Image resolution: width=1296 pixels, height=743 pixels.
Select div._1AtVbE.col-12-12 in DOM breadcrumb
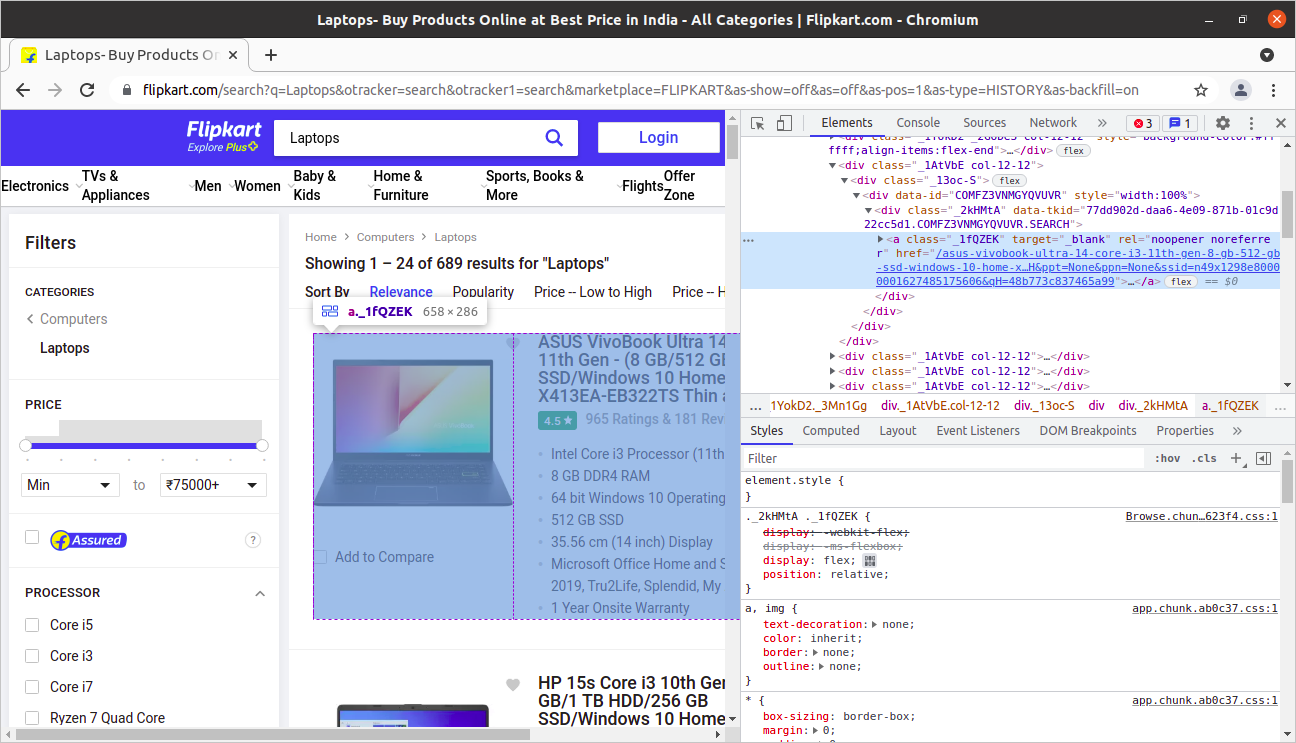click(x=940, y=405)
